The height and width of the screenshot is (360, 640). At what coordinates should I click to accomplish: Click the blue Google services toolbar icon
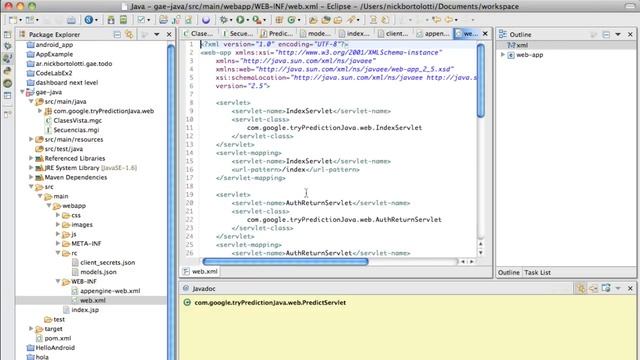coord(89,20)
